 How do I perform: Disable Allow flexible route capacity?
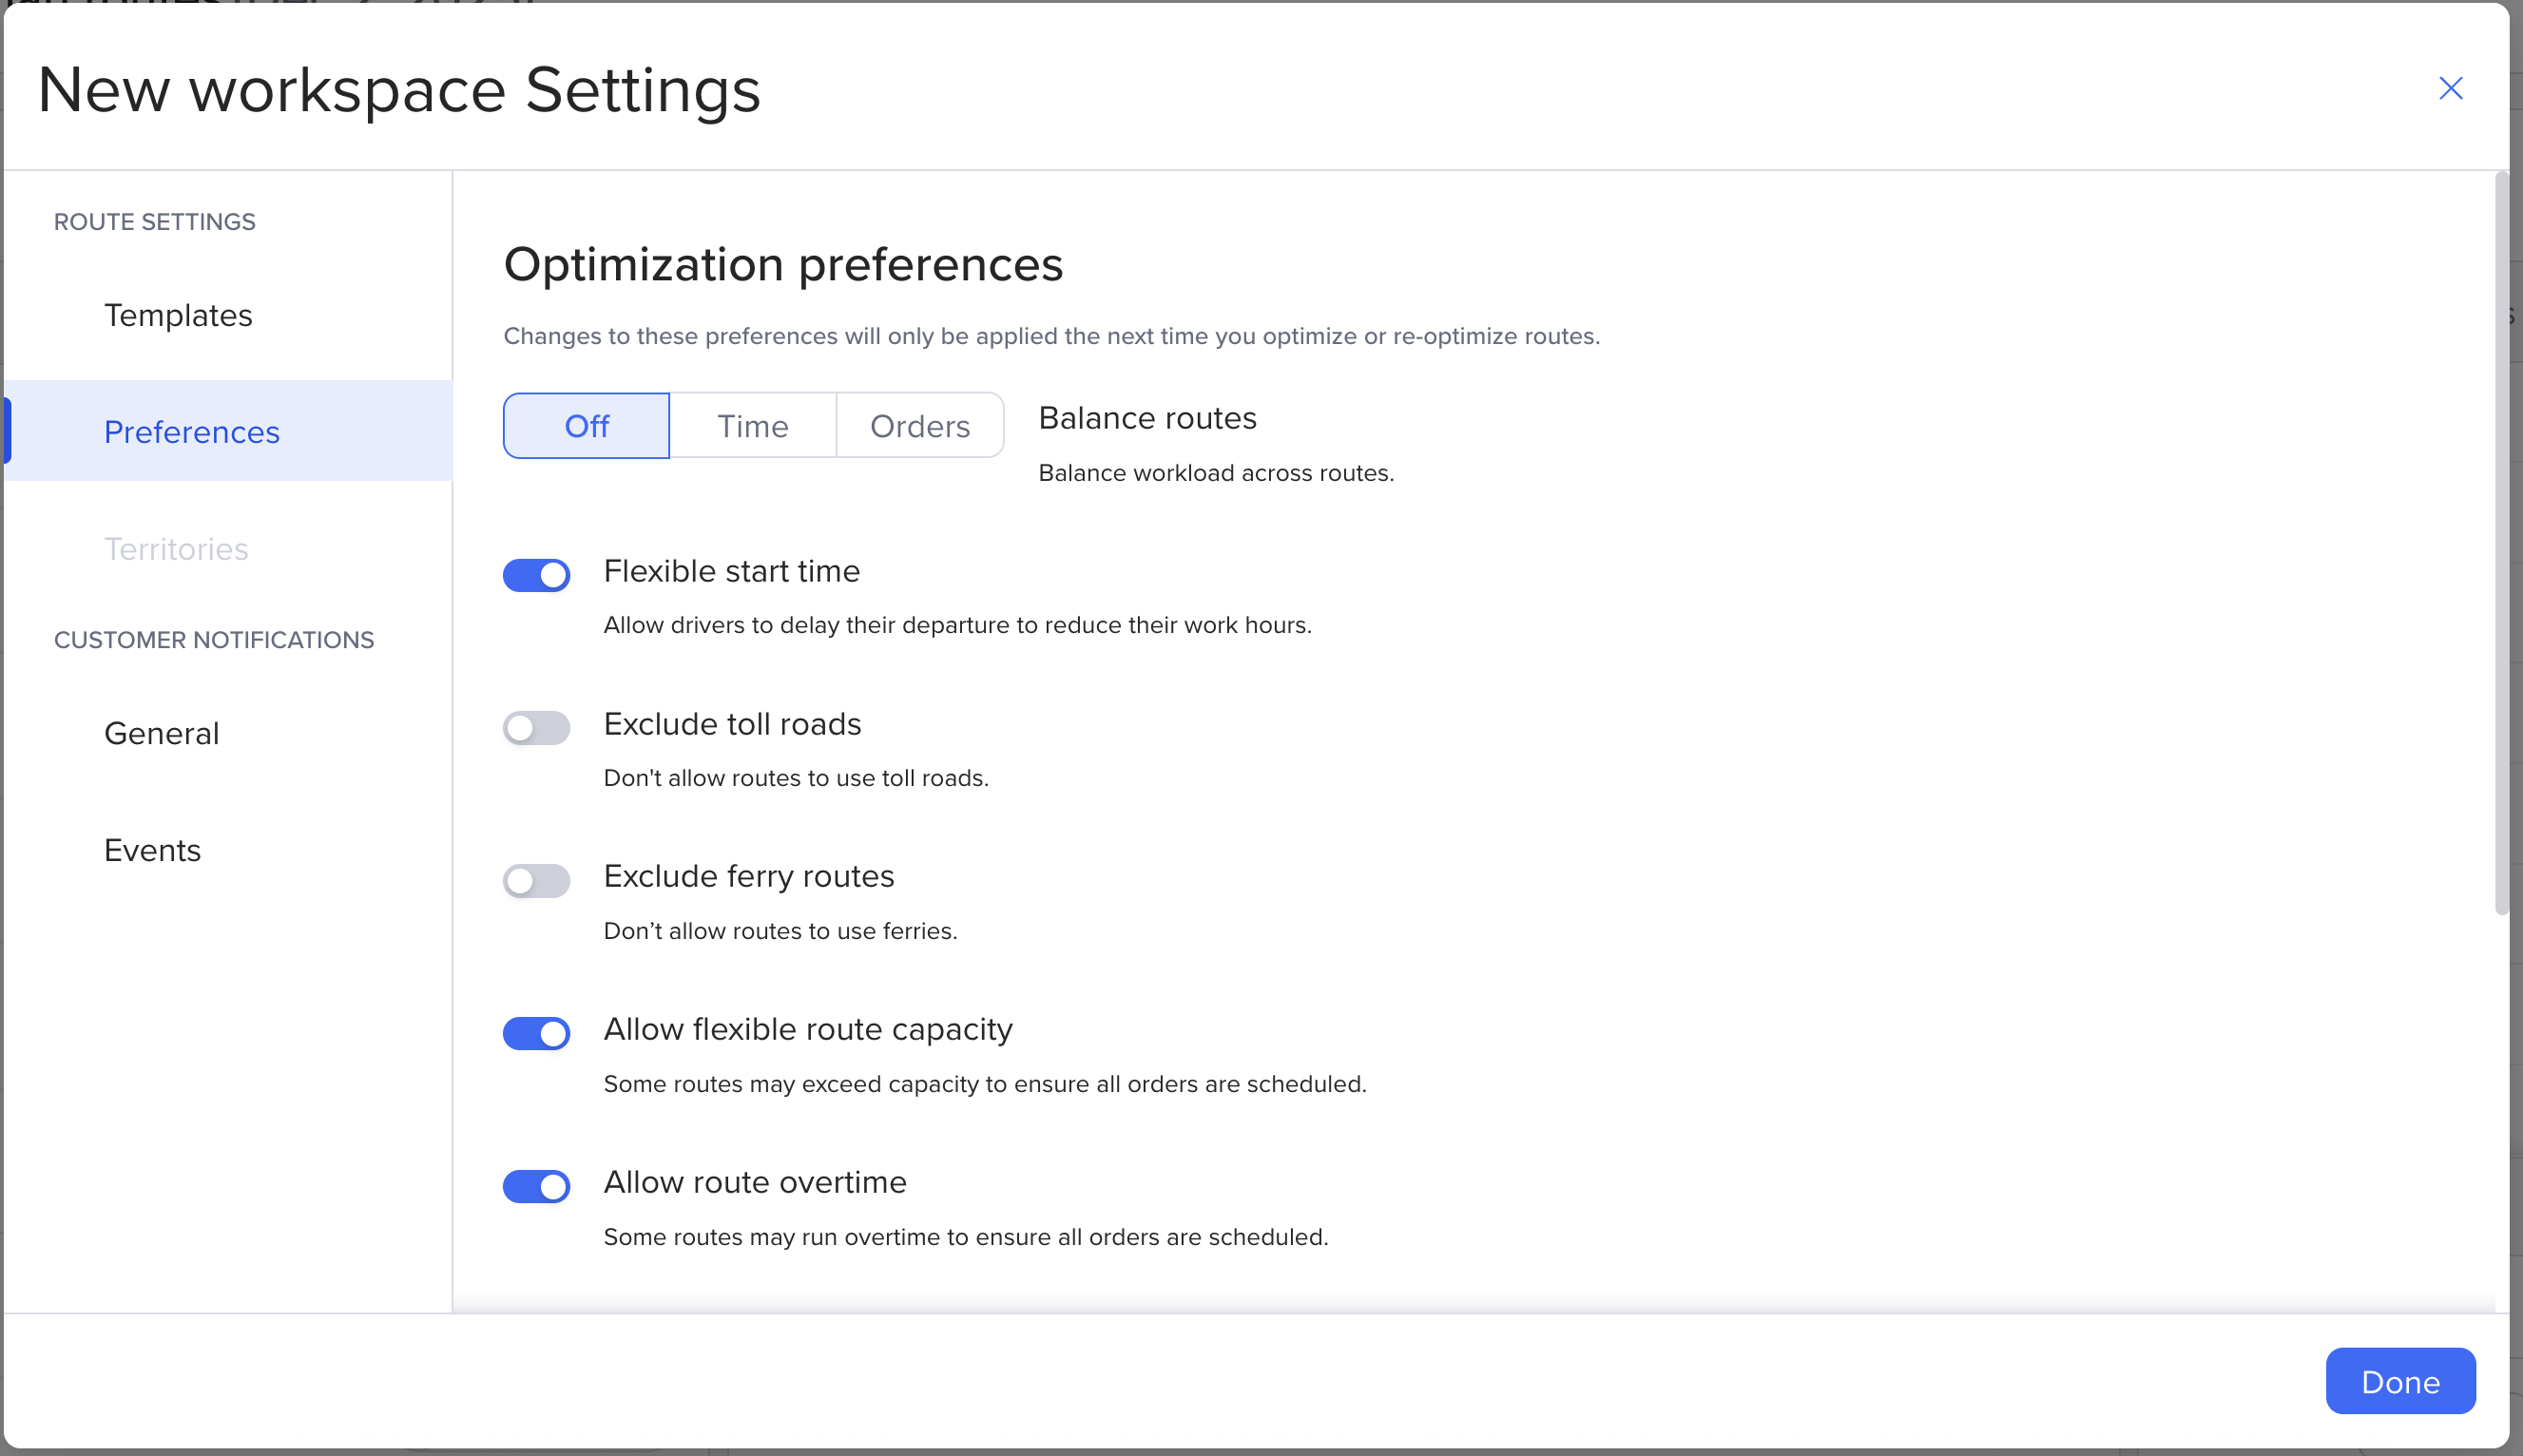click(536, 1033)
